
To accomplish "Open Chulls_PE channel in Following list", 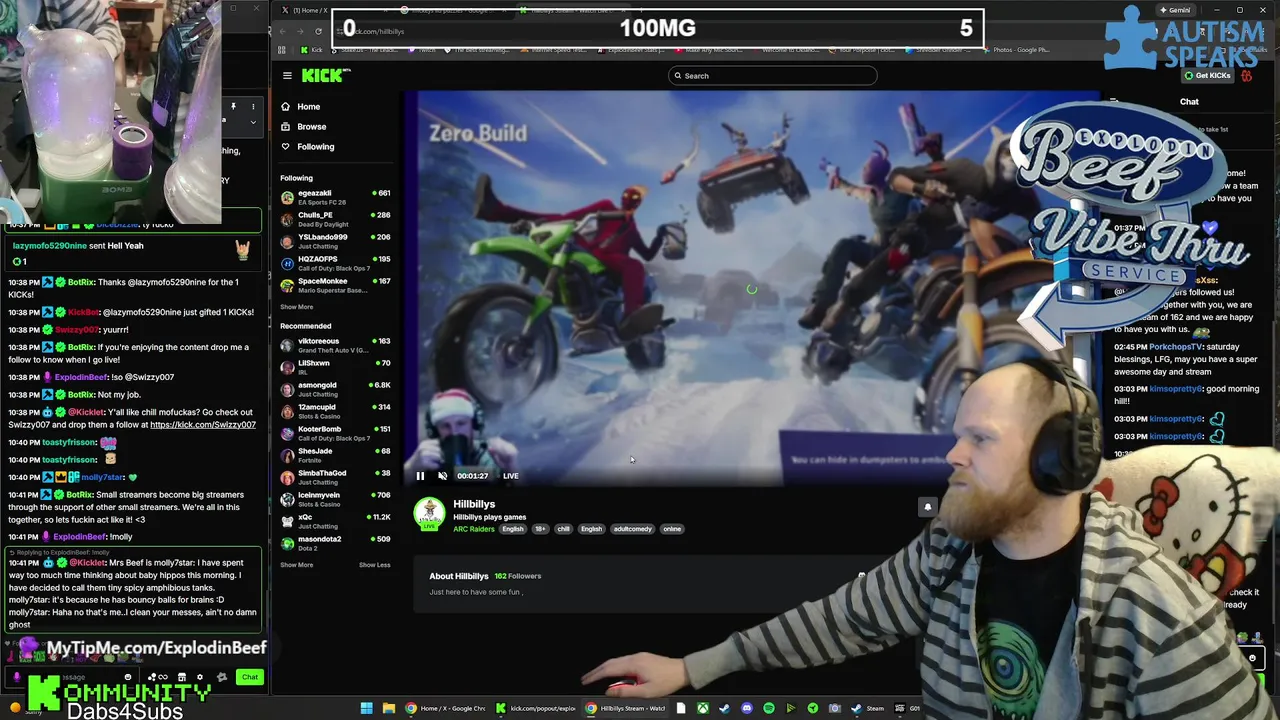I will coord(335,219).
